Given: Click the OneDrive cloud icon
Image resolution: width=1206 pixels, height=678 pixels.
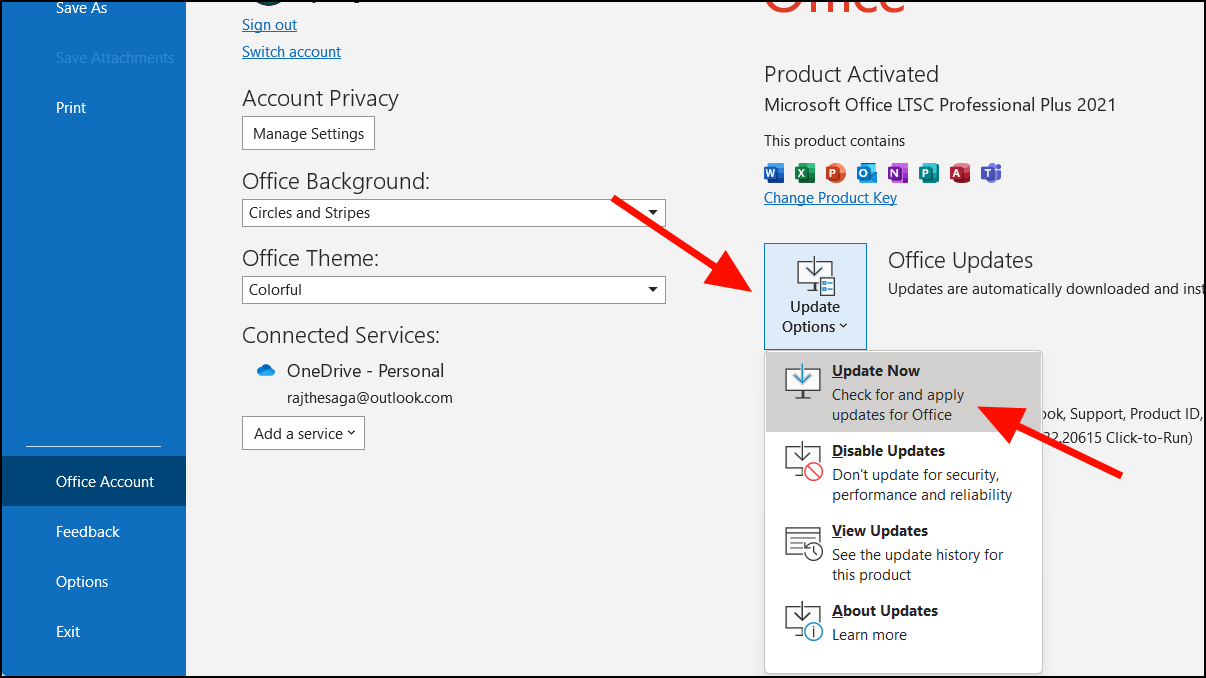Looking at the screenshot, I should pyautogui.click(x=266, y=370).
